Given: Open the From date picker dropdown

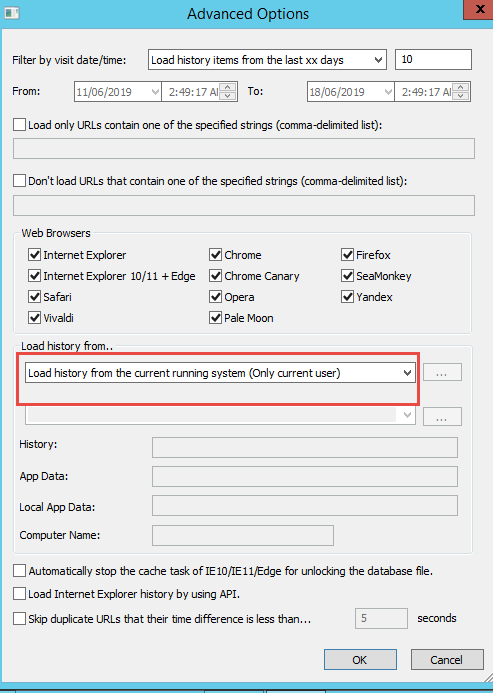Looking at the screenshot, I should coord(155,92).
